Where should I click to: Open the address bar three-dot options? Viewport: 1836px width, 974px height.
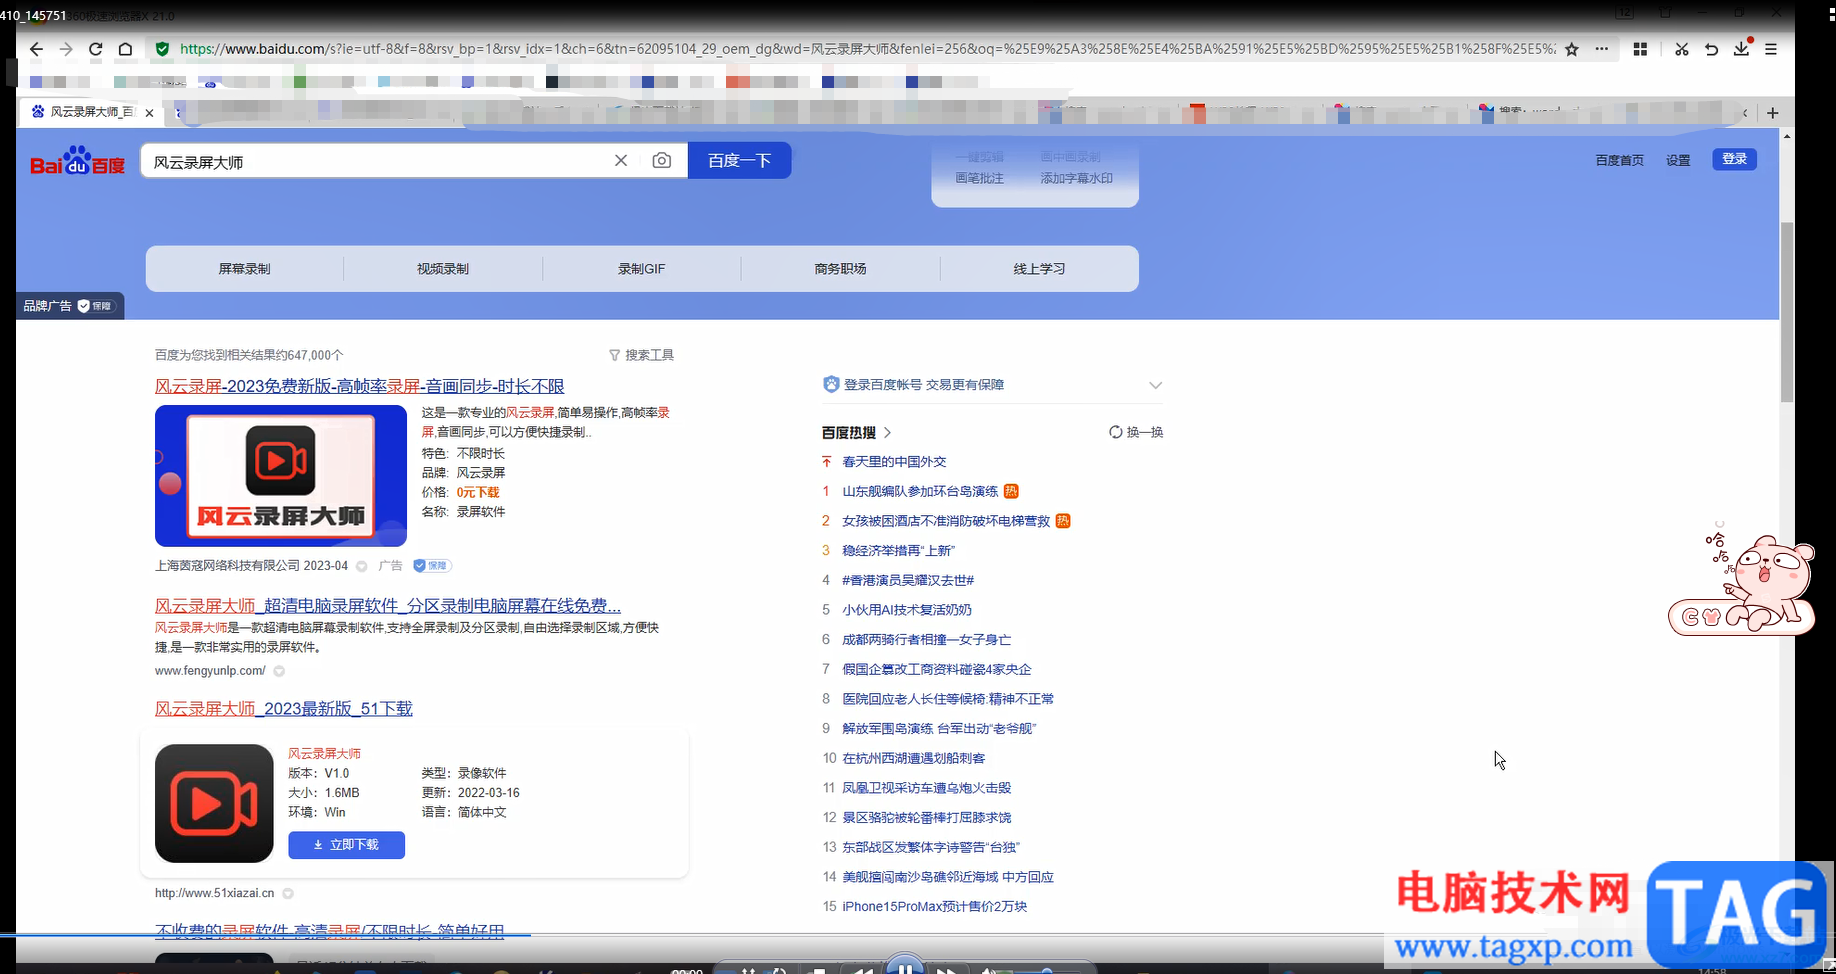point(1602,49)
